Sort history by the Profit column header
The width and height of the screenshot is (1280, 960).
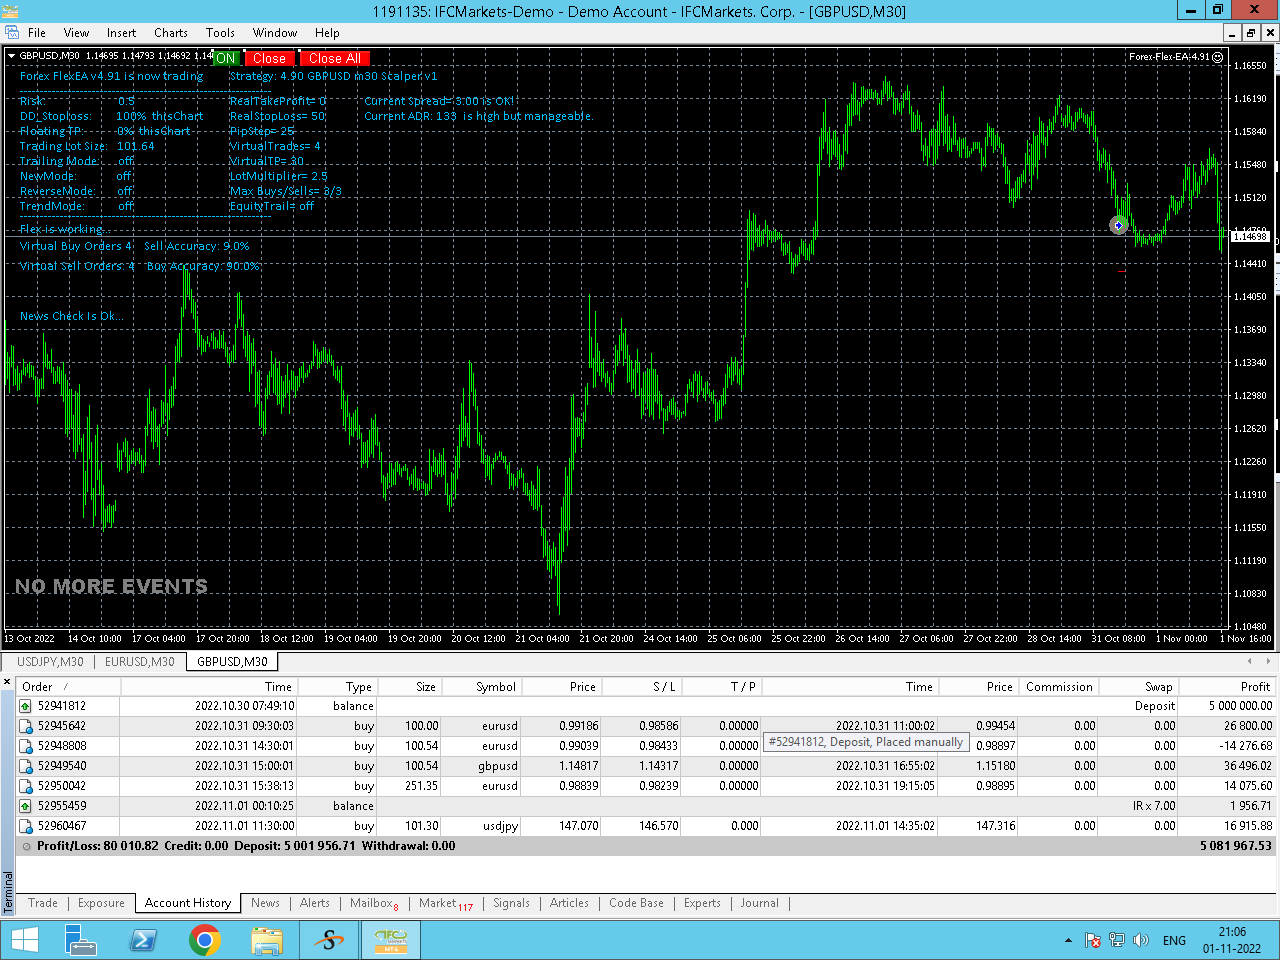[x=1227, y=687]
